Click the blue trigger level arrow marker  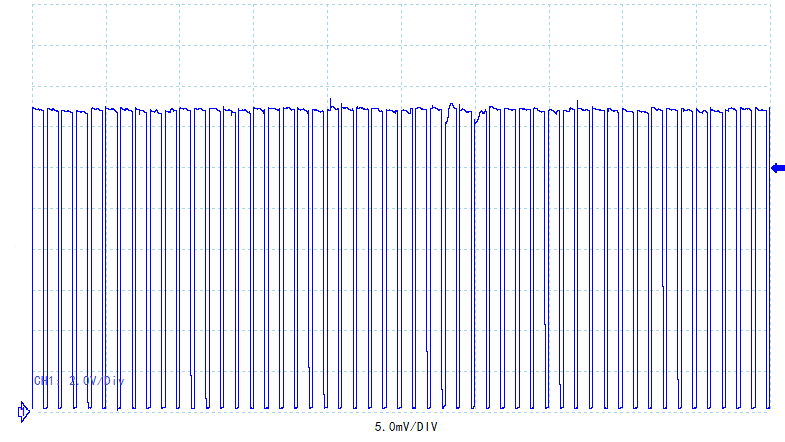[778, 168]
